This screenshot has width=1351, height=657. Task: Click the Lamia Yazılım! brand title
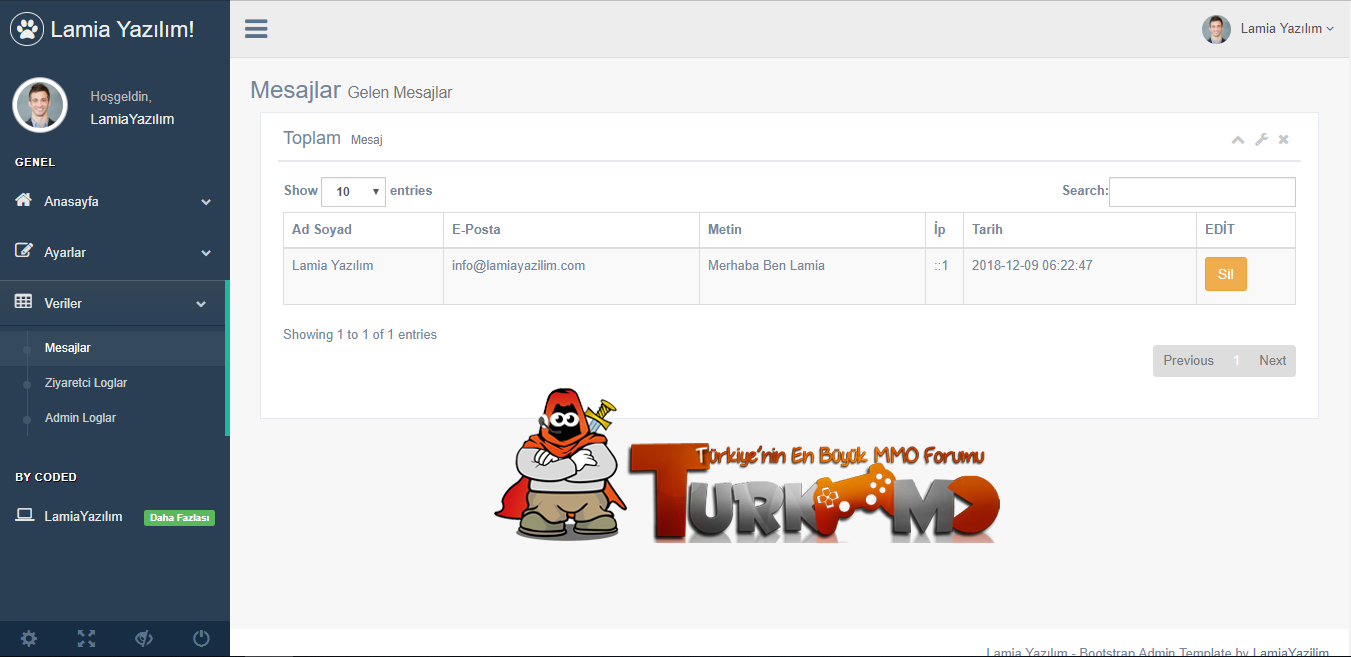(x=122, y=29)
